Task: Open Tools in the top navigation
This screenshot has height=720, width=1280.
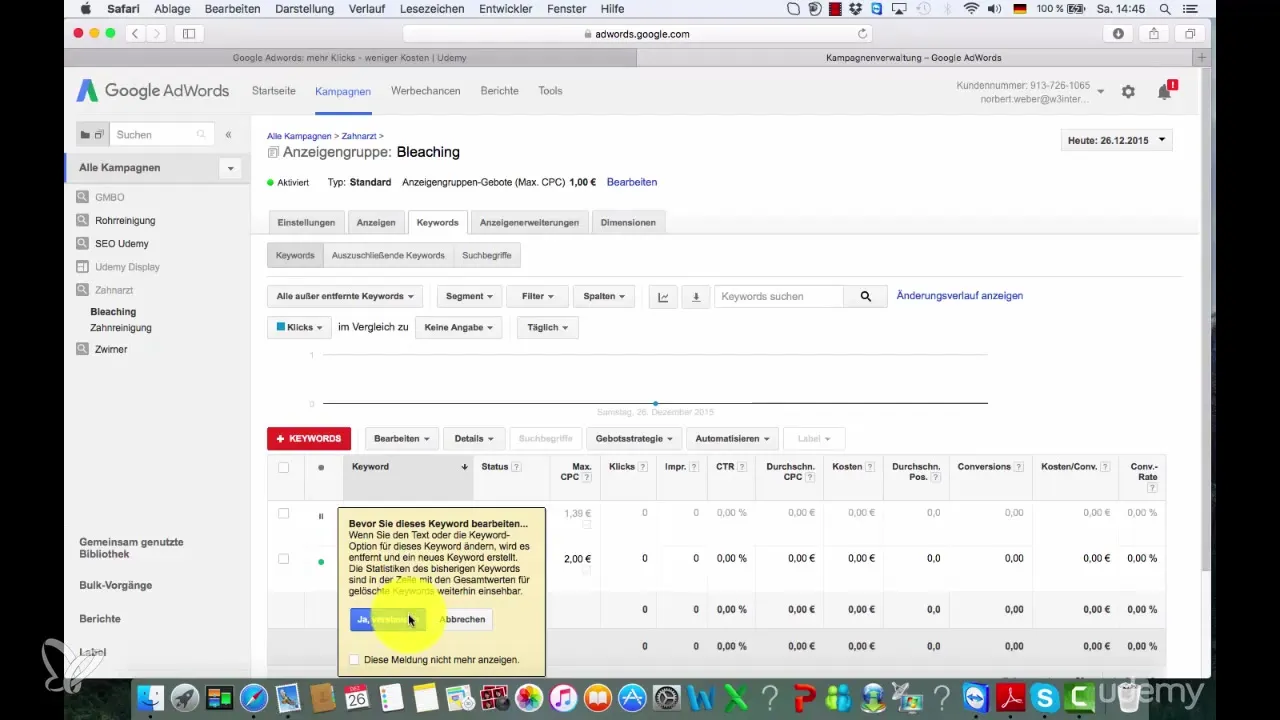Action: (550, 90)
